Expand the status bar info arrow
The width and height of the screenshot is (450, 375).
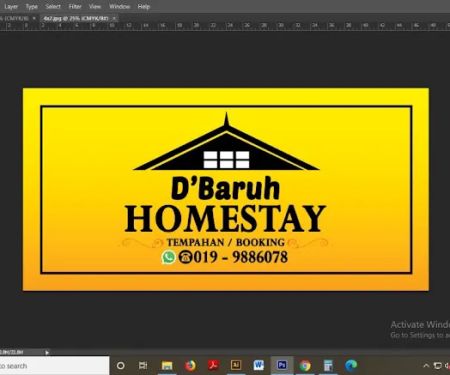coord(47,352)
